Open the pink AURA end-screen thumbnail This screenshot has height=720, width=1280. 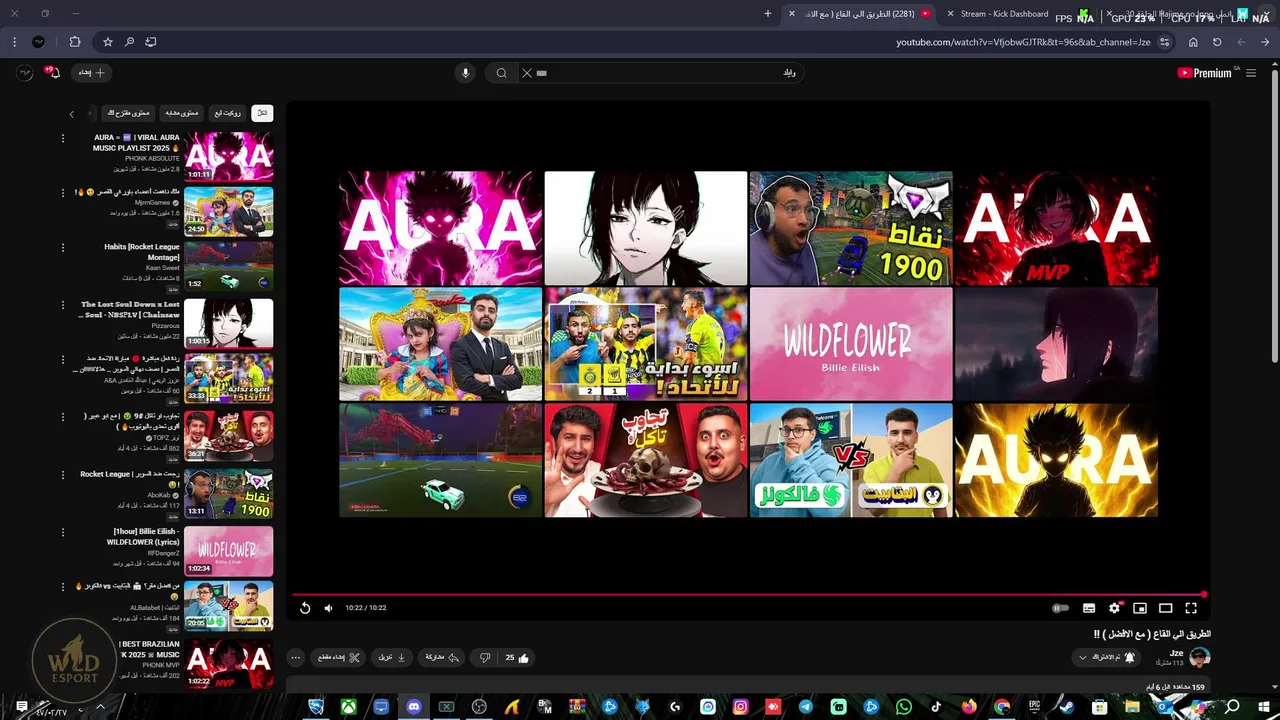440,228
